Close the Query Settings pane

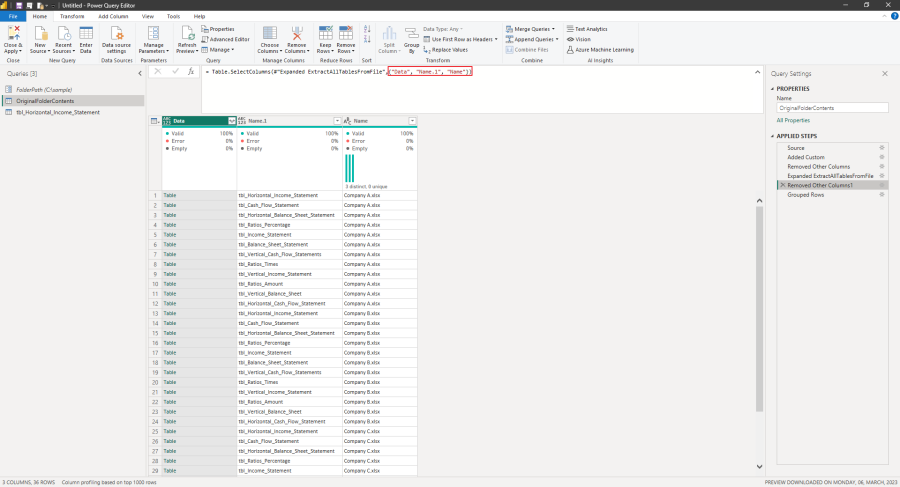pyautogui.click(x=885, y=74)
